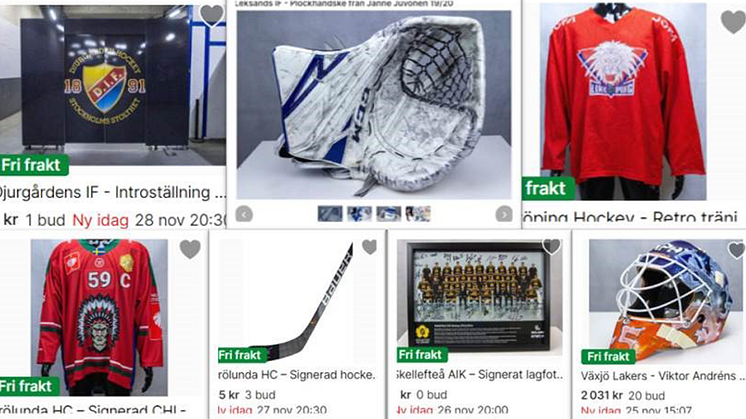Favorite the Djurgårdens IF listing with heart
This screenshot has height=419, width=746.
[x=212, y=15]
